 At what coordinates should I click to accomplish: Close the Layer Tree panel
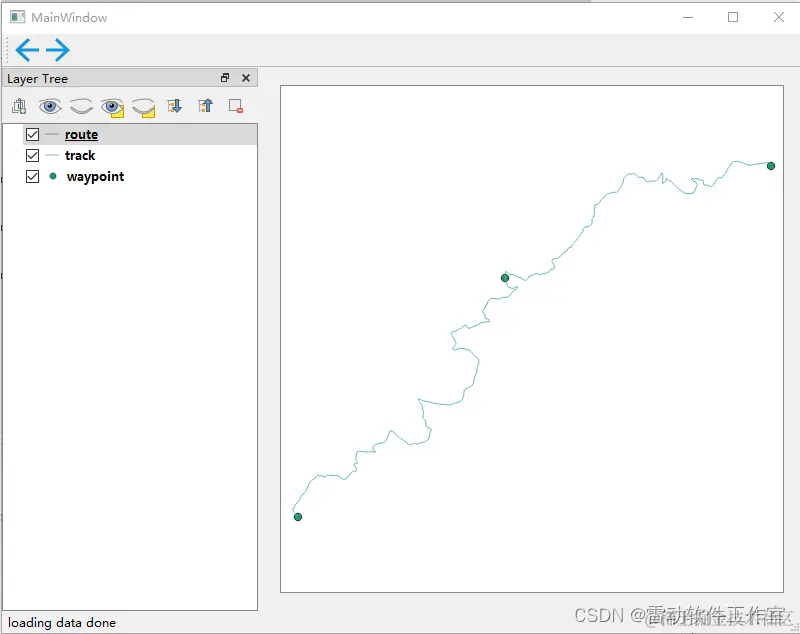tap(246, 78)
